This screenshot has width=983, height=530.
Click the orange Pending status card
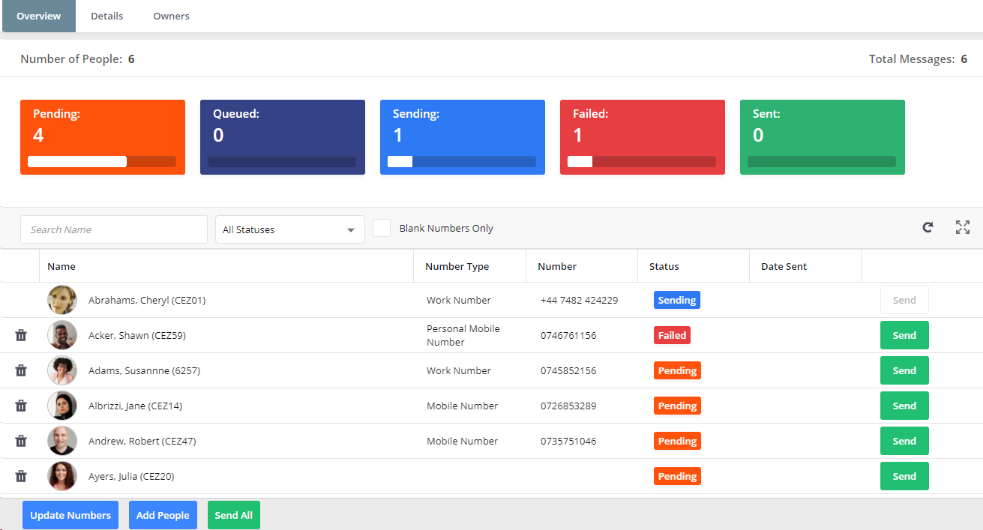102,137
